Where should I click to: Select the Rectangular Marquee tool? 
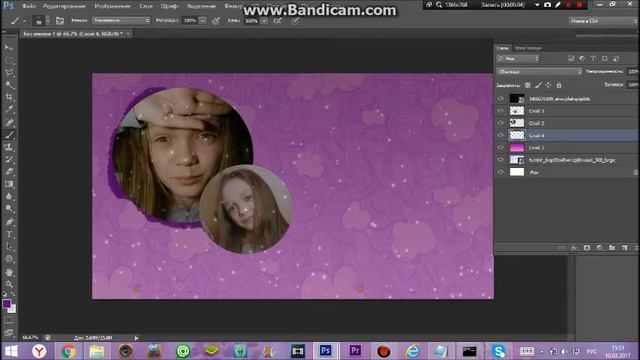pyautogui.click(x=9, y=60)
